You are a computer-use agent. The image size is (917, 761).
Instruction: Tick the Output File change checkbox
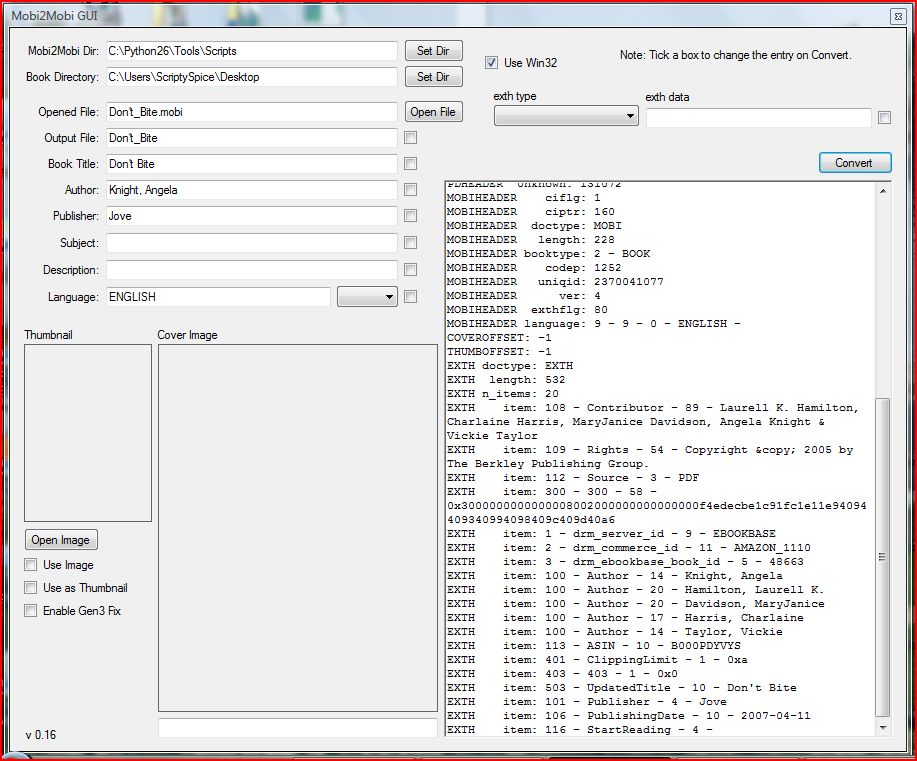pos(411,137)
